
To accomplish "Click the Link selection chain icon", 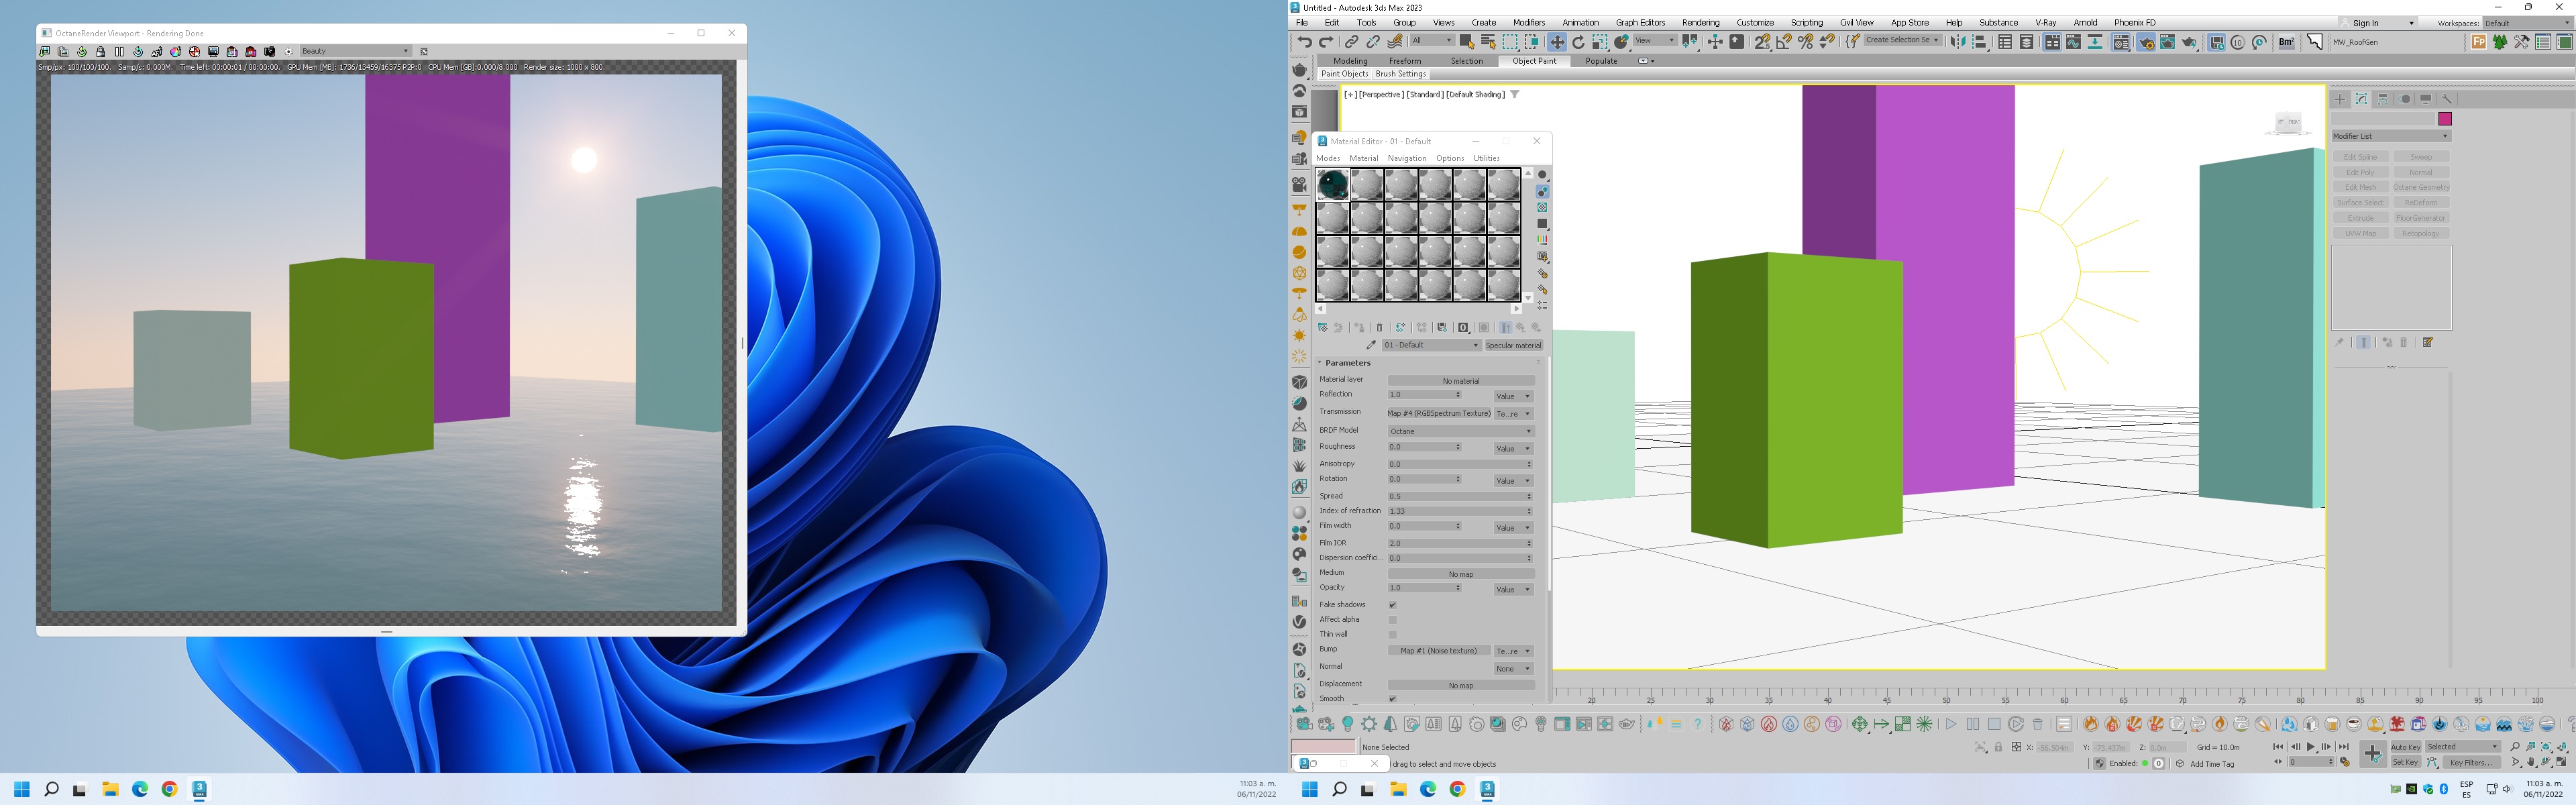I will [1351, 42].
